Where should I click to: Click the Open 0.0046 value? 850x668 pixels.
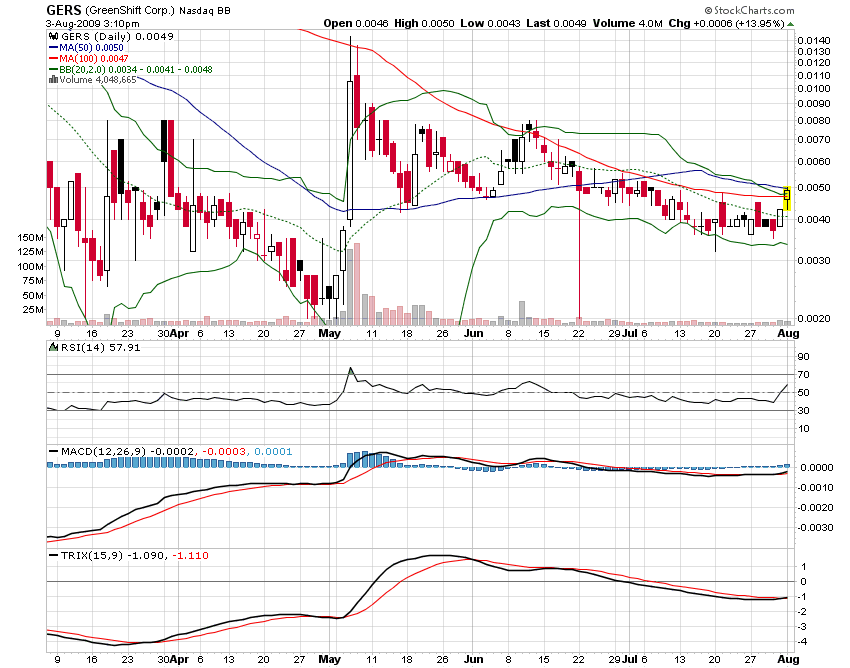point(356,23)
